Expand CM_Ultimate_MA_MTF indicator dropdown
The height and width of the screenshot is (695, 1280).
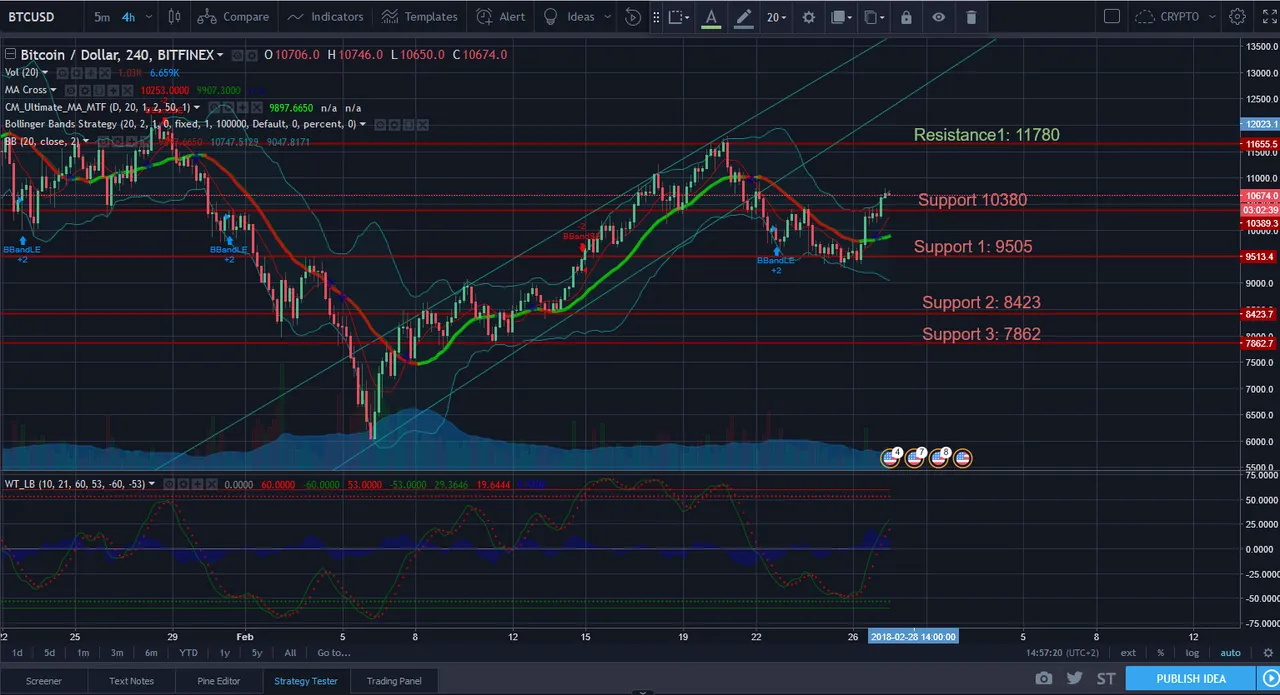point(197,107)
